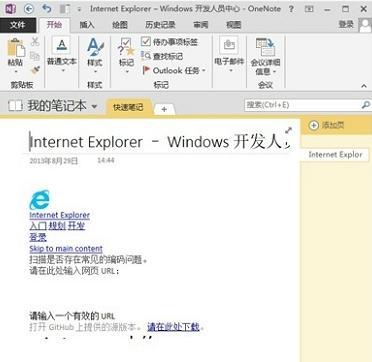The width and height of the screenshot is (372, 362).
Task: Expand the 电子邮件 dropdown arrow
Action: pos(231,70)
